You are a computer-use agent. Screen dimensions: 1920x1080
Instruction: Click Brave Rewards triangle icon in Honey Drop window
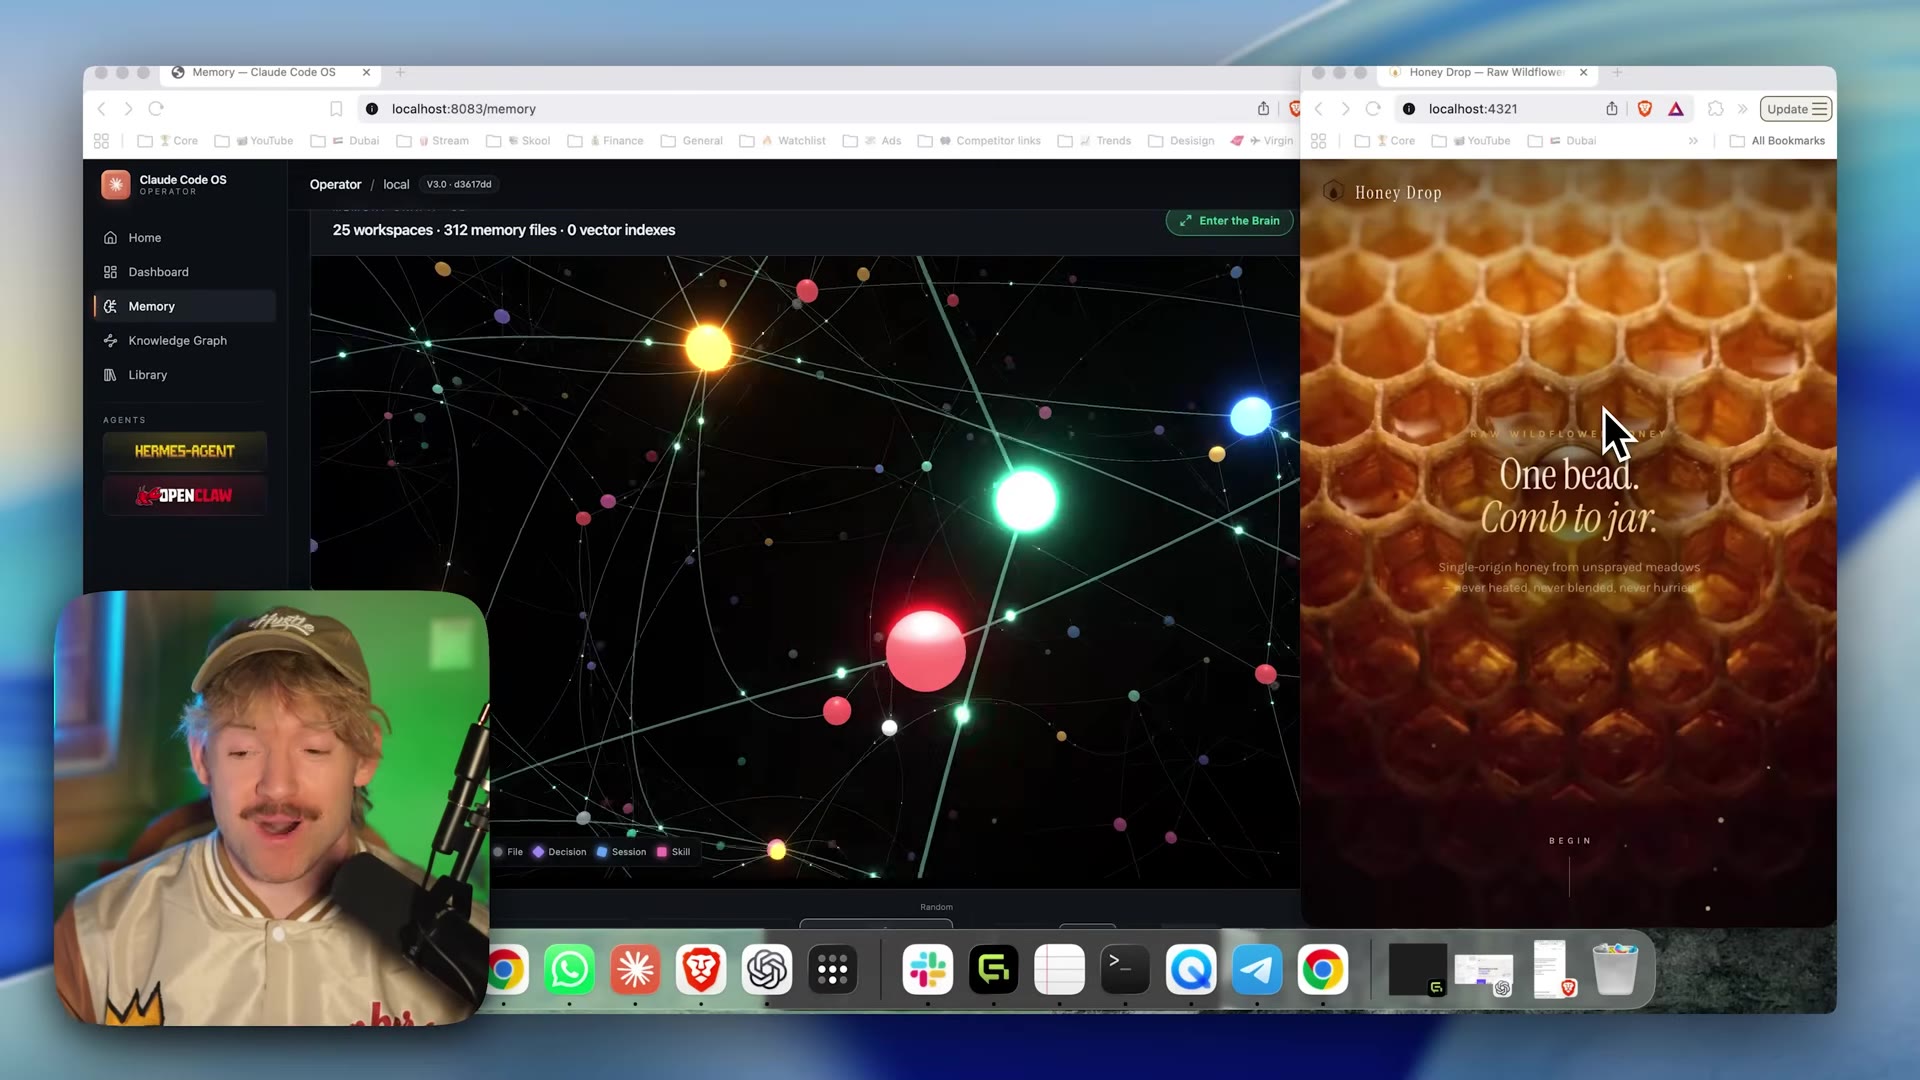[x=1676, y=109]
